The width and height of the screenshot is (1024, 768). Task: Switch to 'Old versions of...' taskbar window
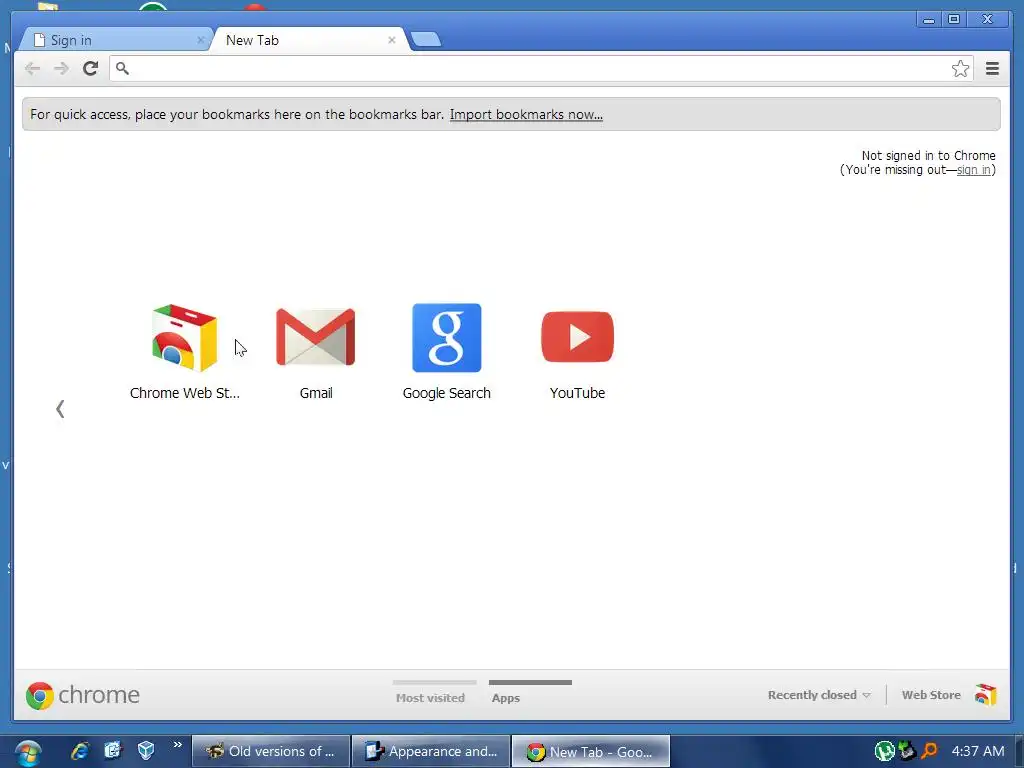[271, 751]
